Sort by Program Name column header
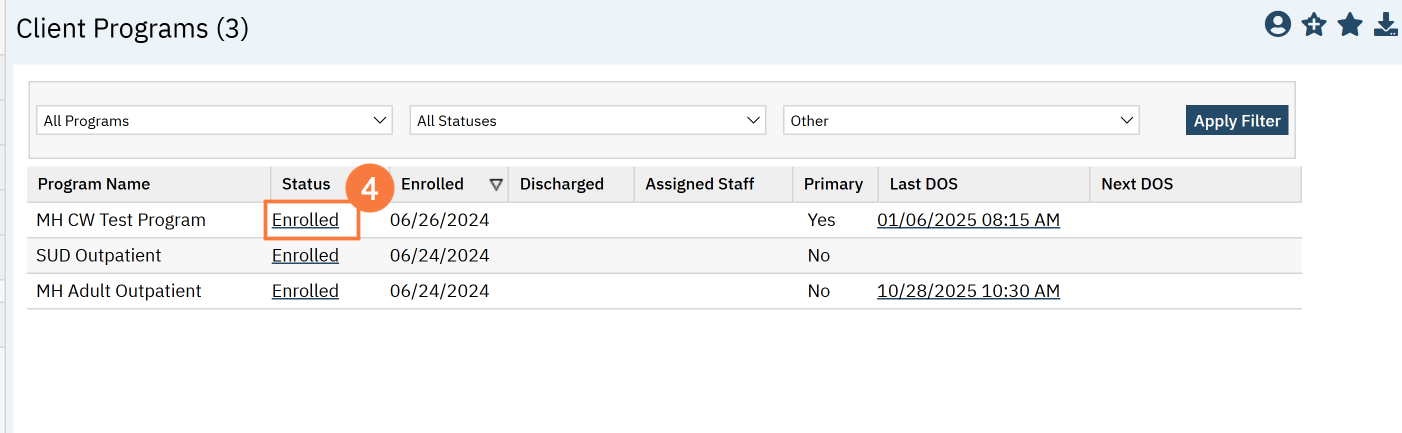 tap(94, 184)
